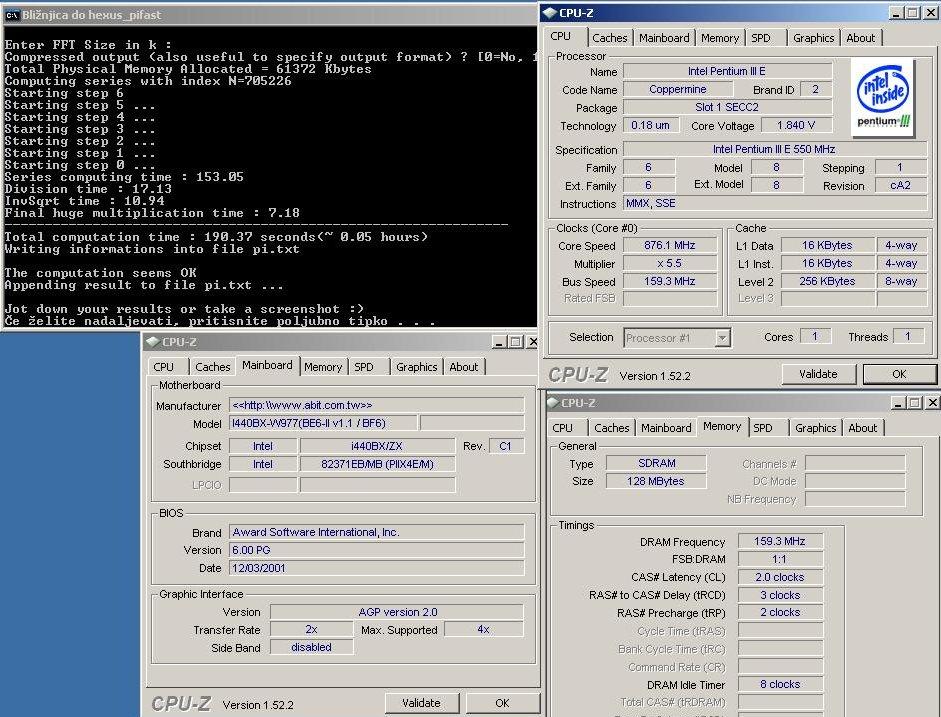Open Graphics tab in top-right CPU-Z window
The width and height of the screenshot is (941, 717).
[813, 38]
